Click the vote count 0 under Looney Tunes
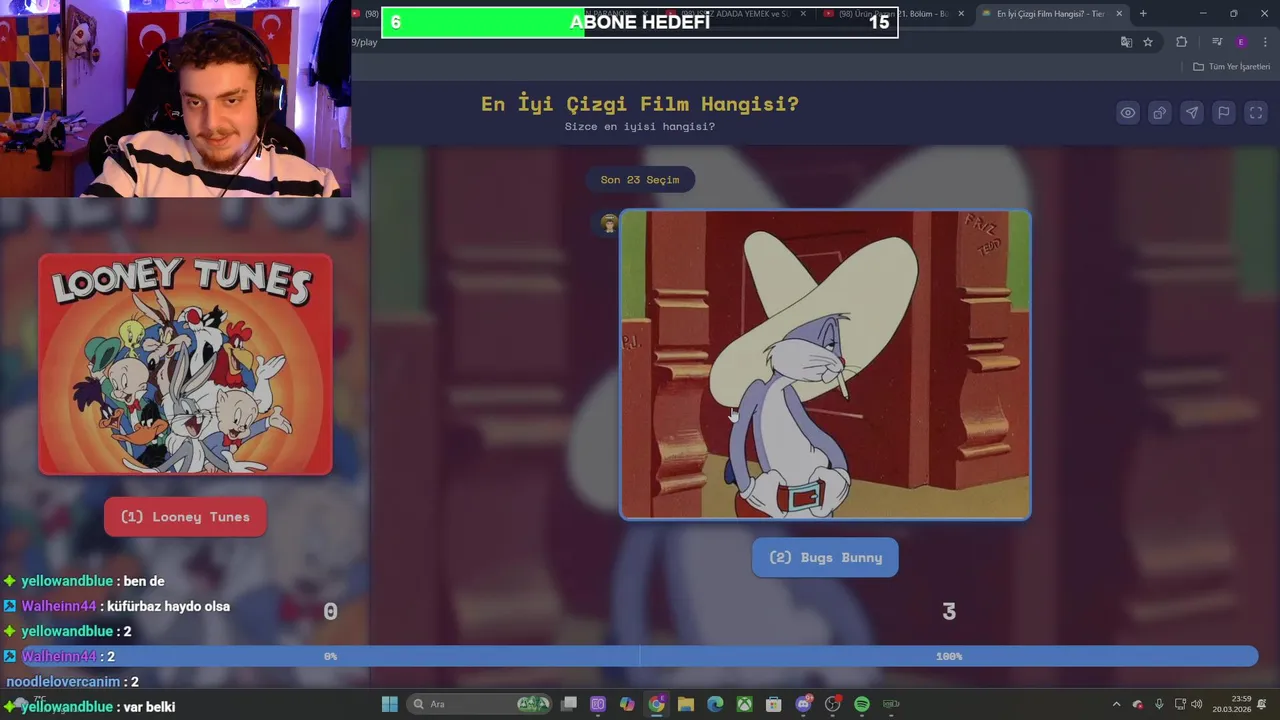Image resolution: width=1280 pixels, height=720 pixels. point(330,611)
